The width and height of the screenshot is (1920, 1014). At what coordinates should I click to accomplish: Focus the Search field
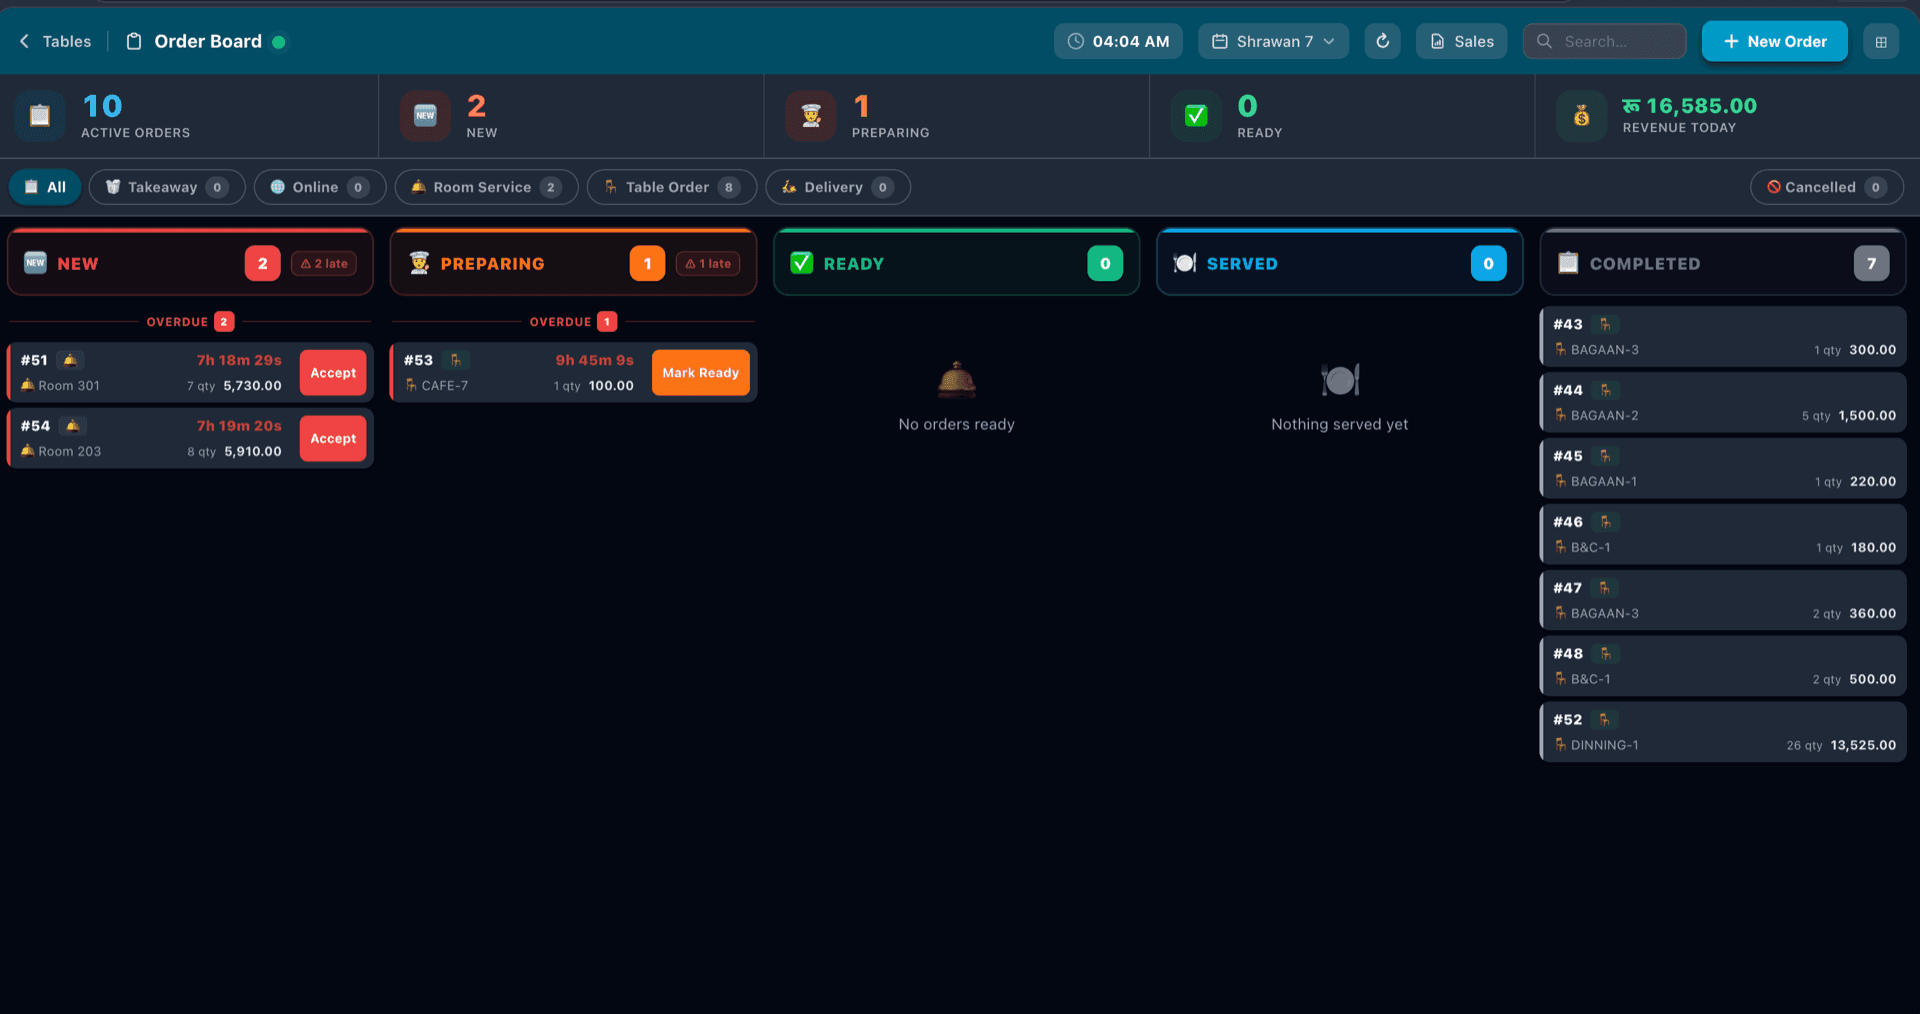[1604, 41]
